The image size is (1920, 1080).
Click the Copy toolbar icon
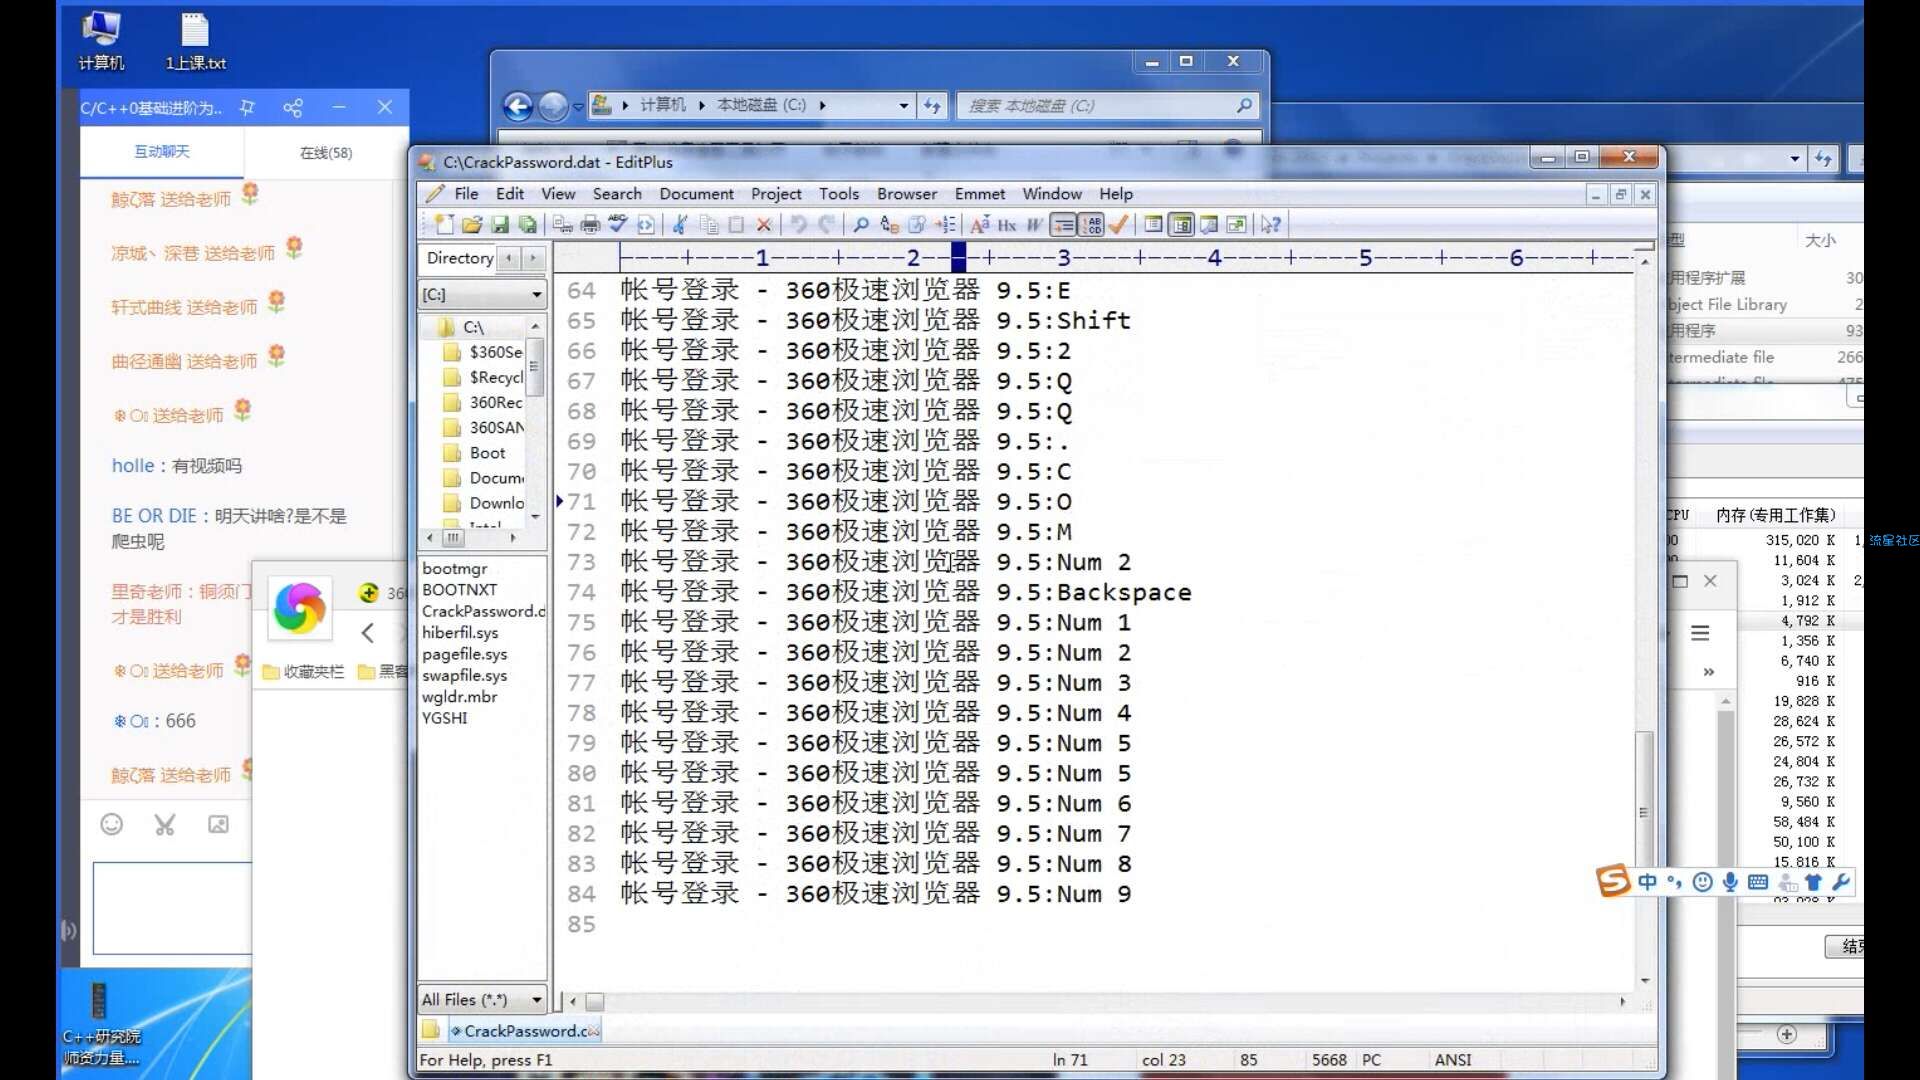pyautogui.click(x=709, y=225)
